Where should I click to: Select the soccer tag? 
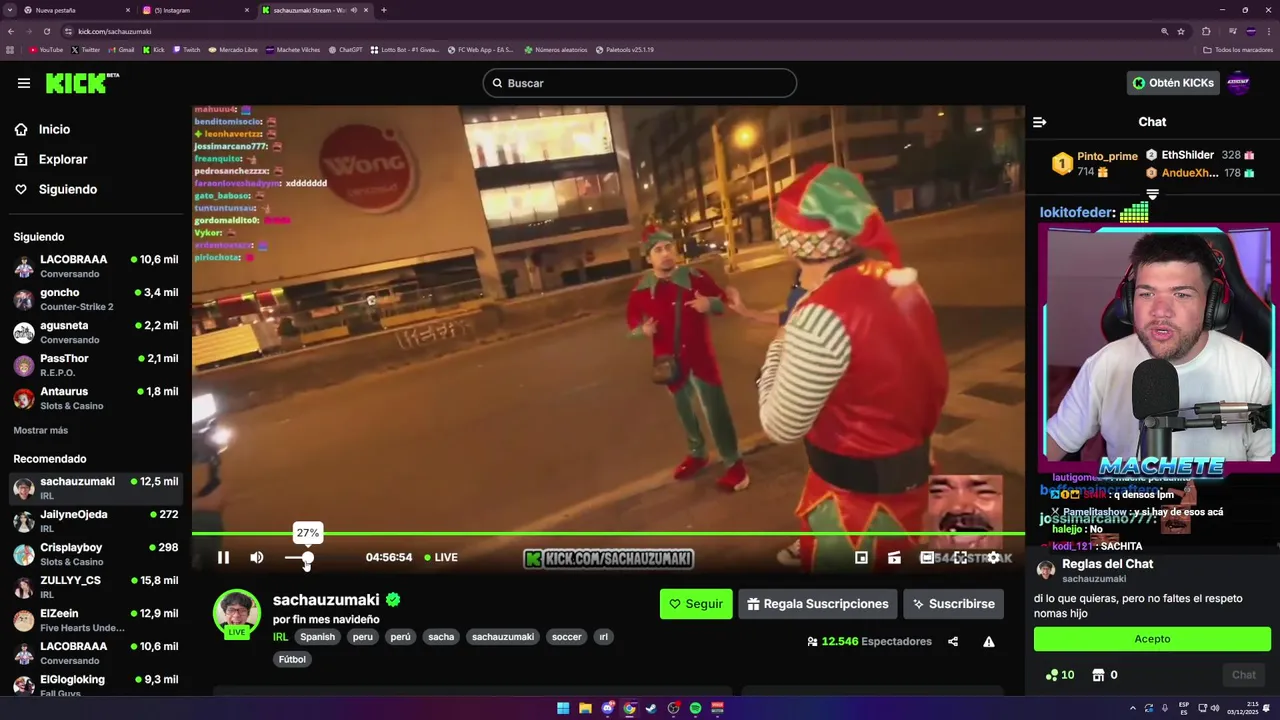(566, 637)
